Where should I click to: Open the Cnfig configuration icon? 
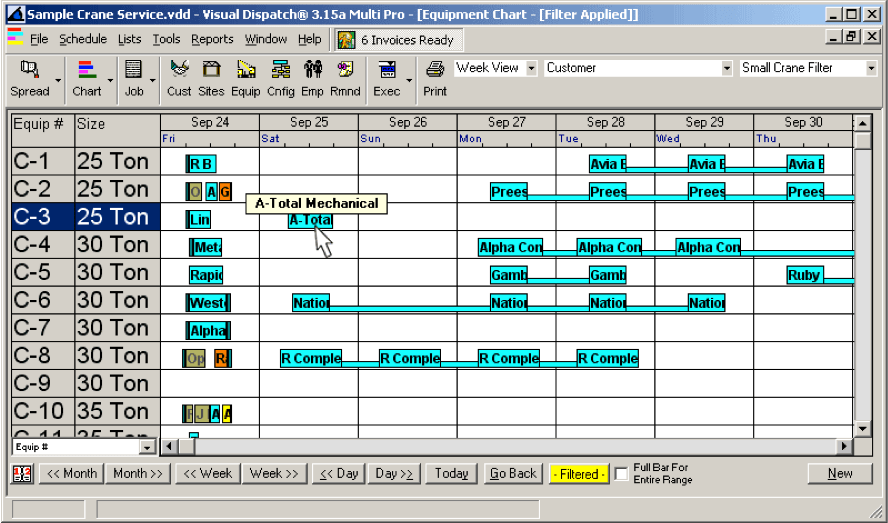pos(280,79)
